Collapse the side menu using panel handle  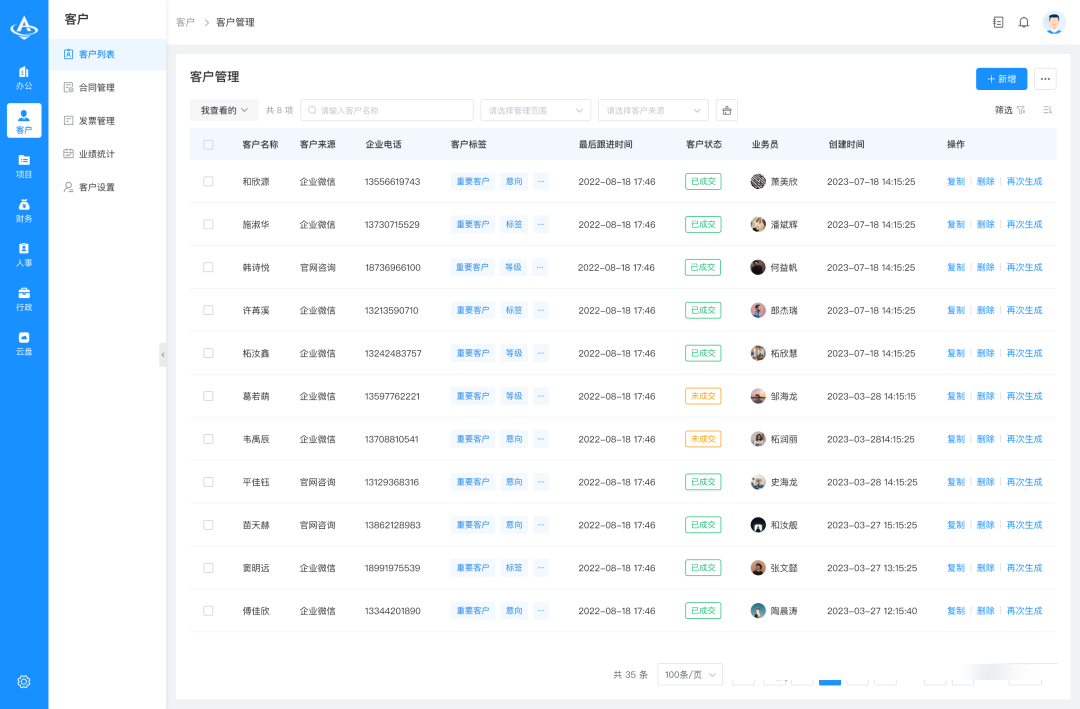coord(163,355)
